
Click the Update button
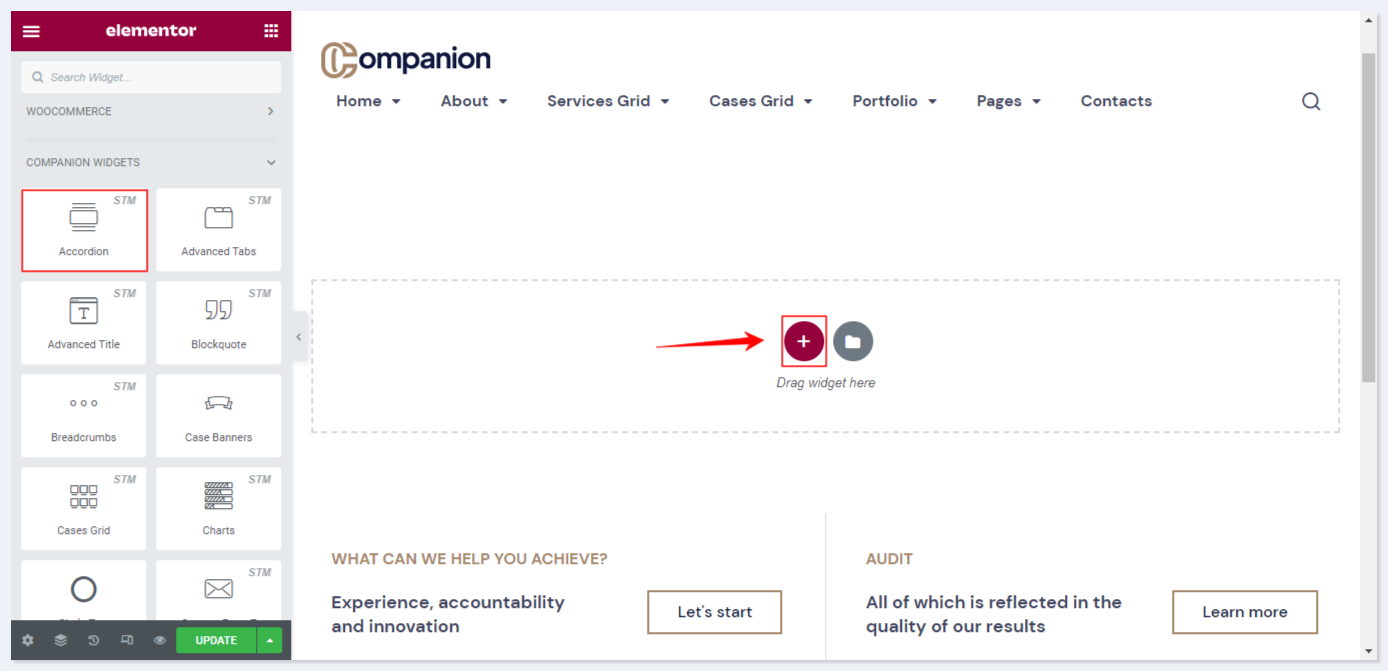[216, 640]
